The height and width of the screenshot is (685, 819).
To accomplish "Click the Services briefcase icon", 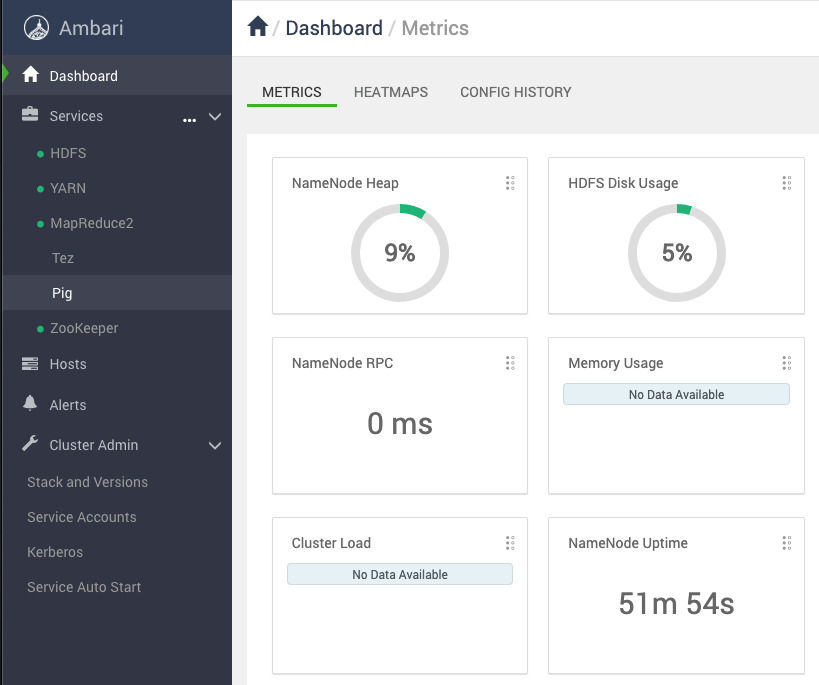I will point(30,116).
